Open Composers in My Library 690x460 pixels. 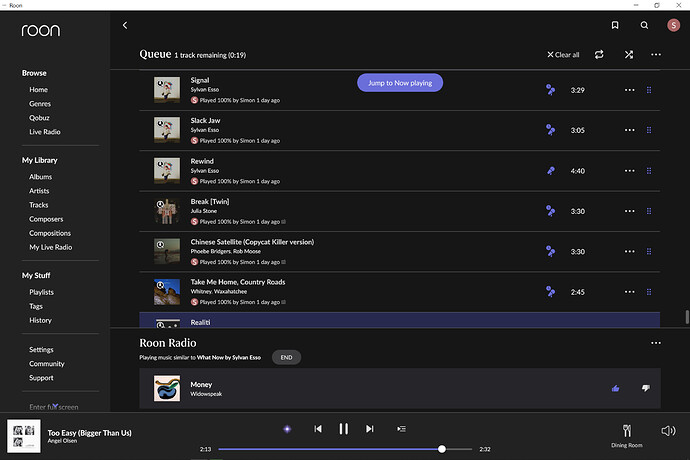[46, 219]
